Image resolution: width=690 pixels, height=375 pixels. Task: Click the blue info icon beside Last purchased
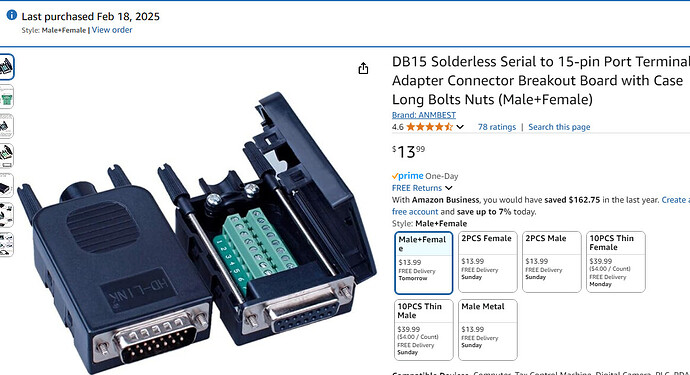tap(12, 15)
